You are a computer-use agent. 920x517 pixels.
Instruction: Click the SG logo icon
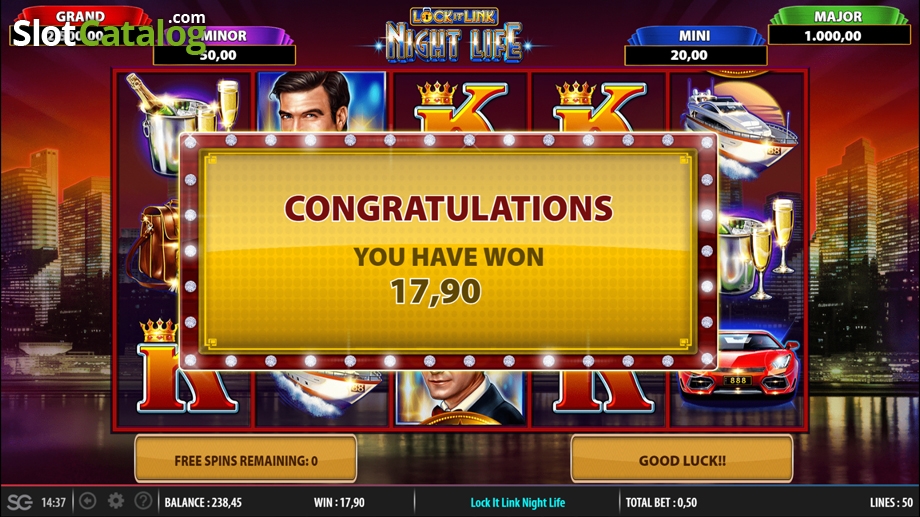(19, 502)
